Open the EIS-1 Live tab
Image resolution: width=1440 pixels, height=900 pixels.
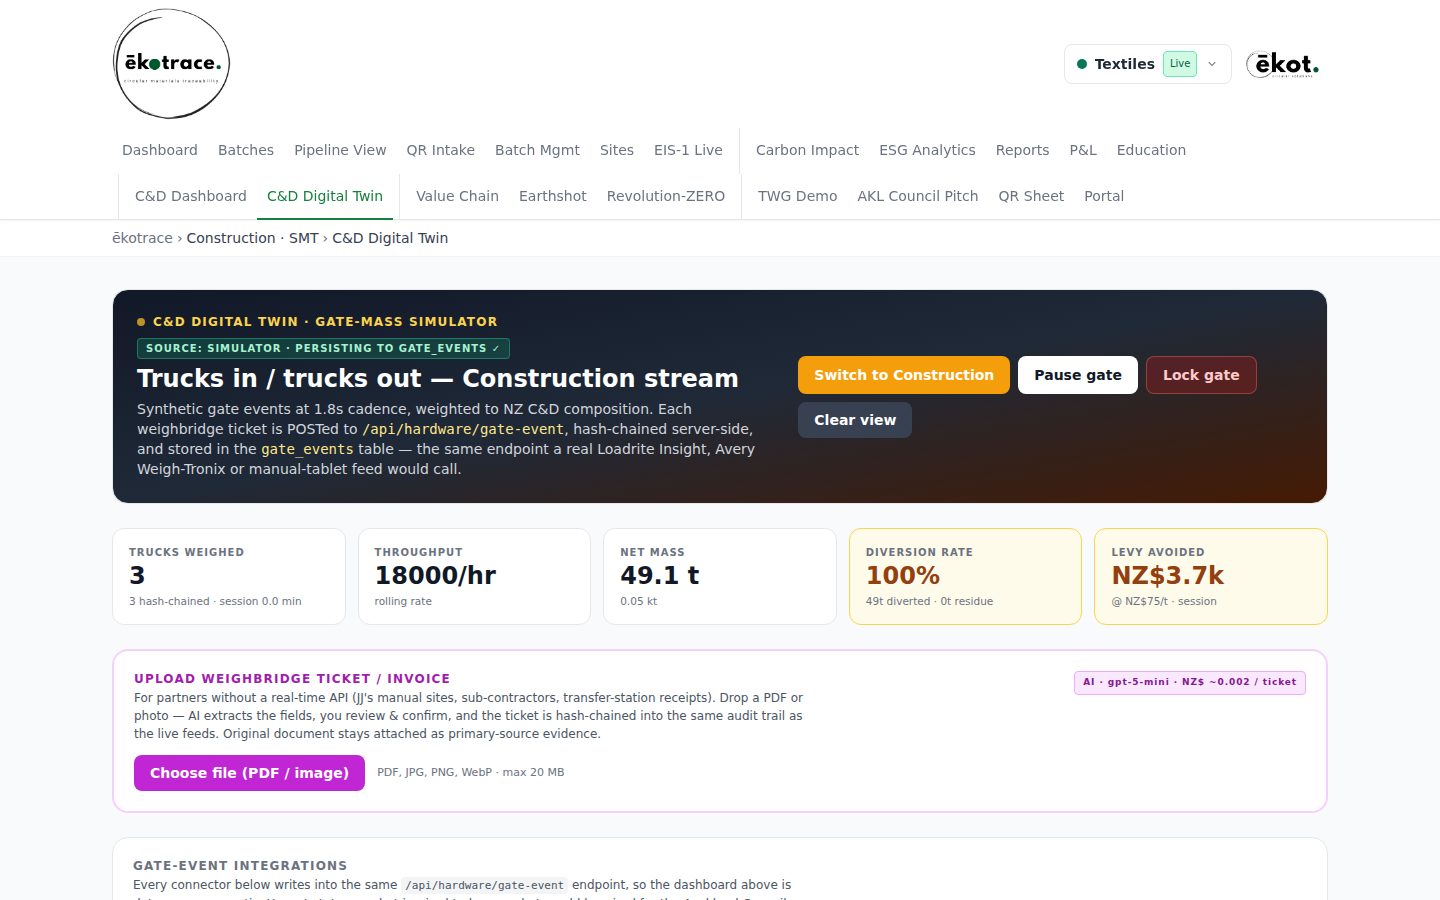pyautogui.click(x=688, y=150)
